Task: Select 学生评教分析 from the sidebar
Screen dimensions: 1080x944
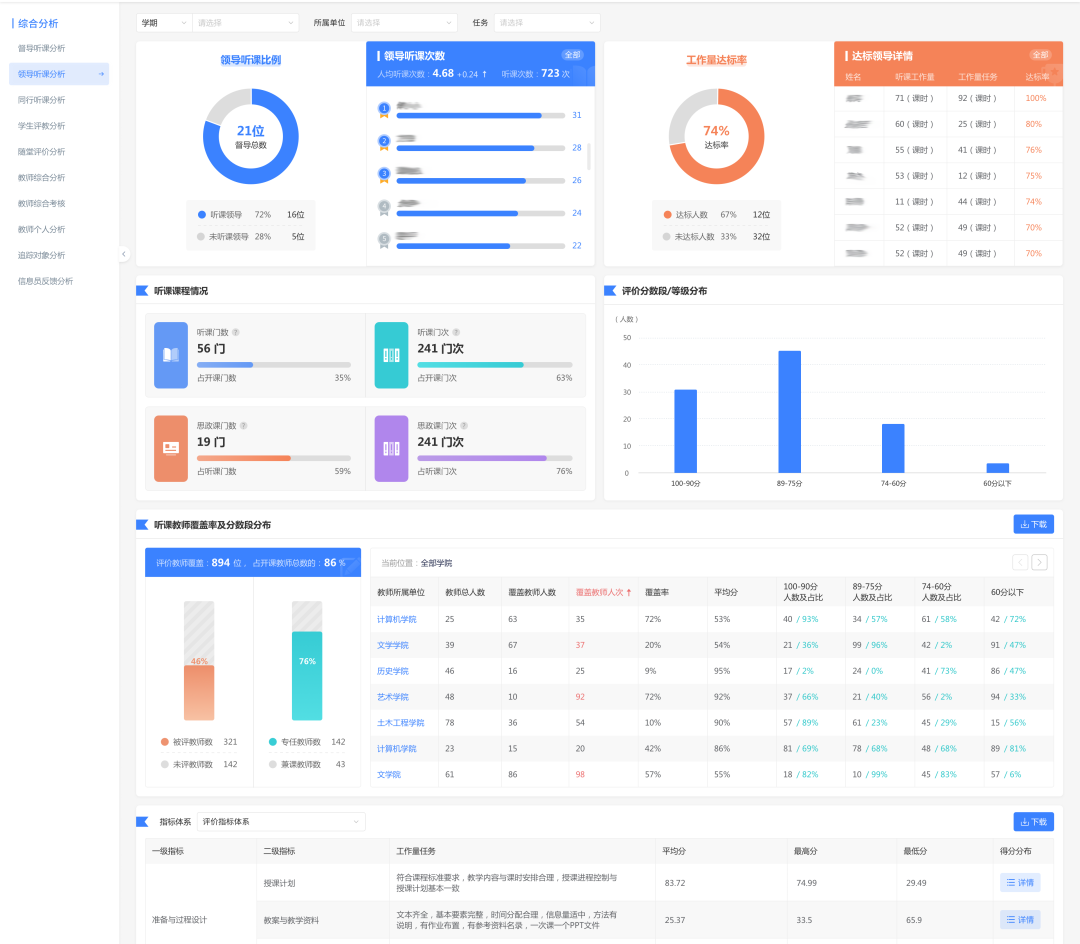Action: tap(41, 126)
